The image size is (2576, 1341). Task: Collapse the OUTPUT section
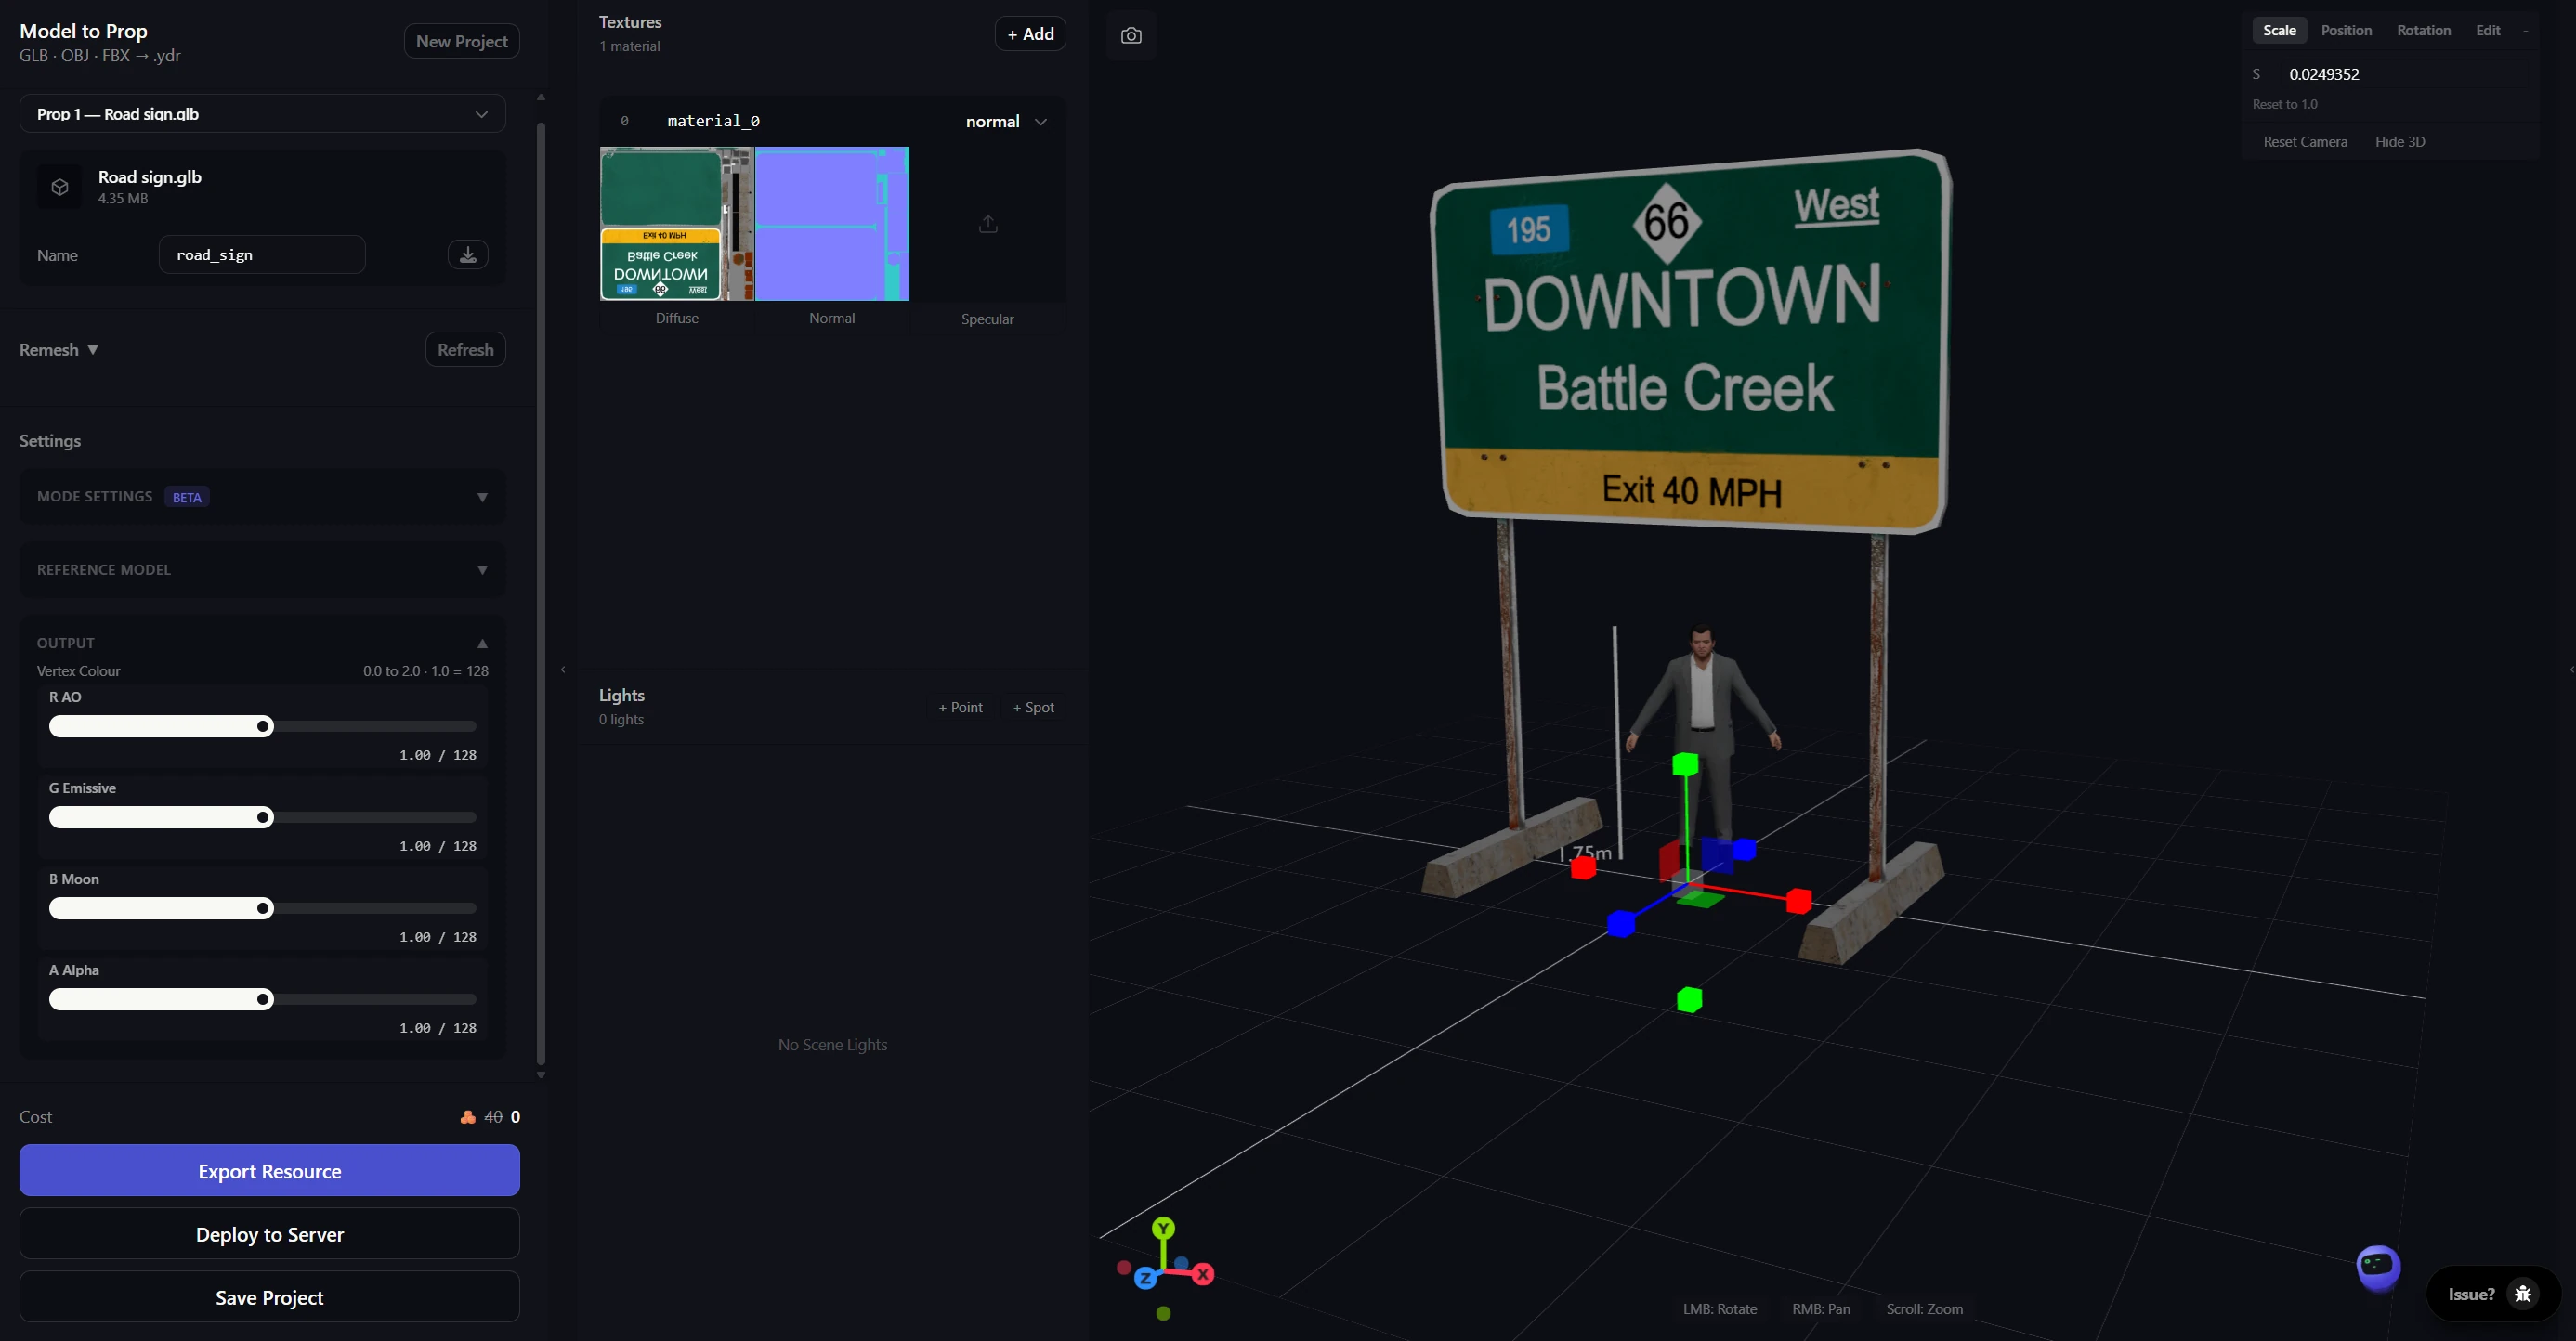point(263,643)
